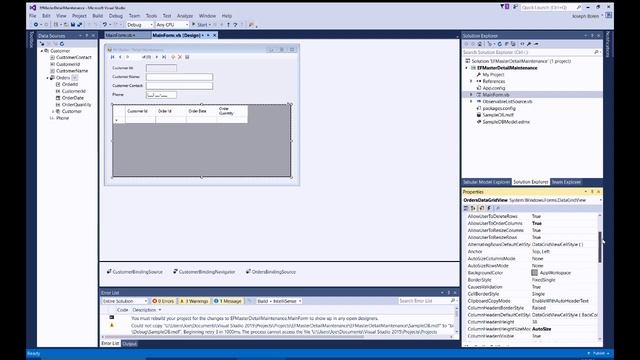Open the File menu
This screenshot has height=360, width=640.
tap(33, 16)
